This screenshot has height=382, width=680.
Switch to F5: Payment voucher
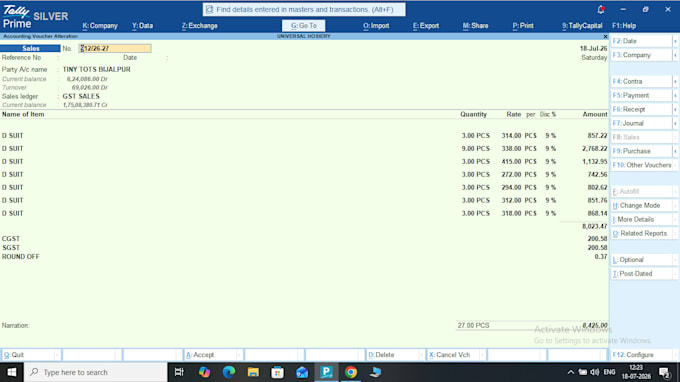click(641, 95)
